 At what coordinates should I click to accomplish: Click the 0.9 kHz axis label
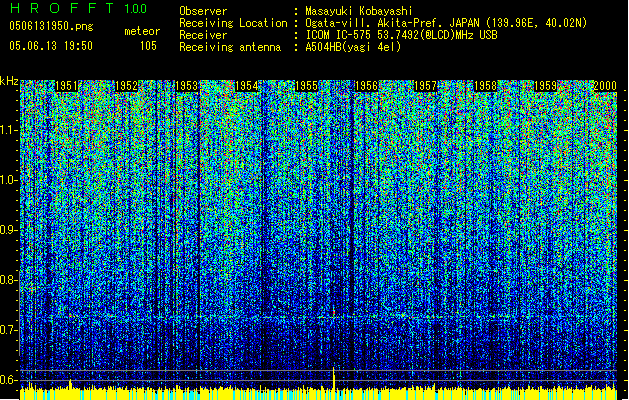click(x=8, y=230)
